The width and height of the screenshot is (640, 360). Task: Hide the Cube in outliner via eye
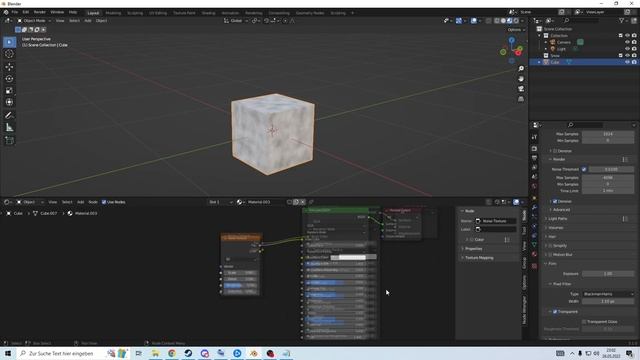(x=627, y=62)
